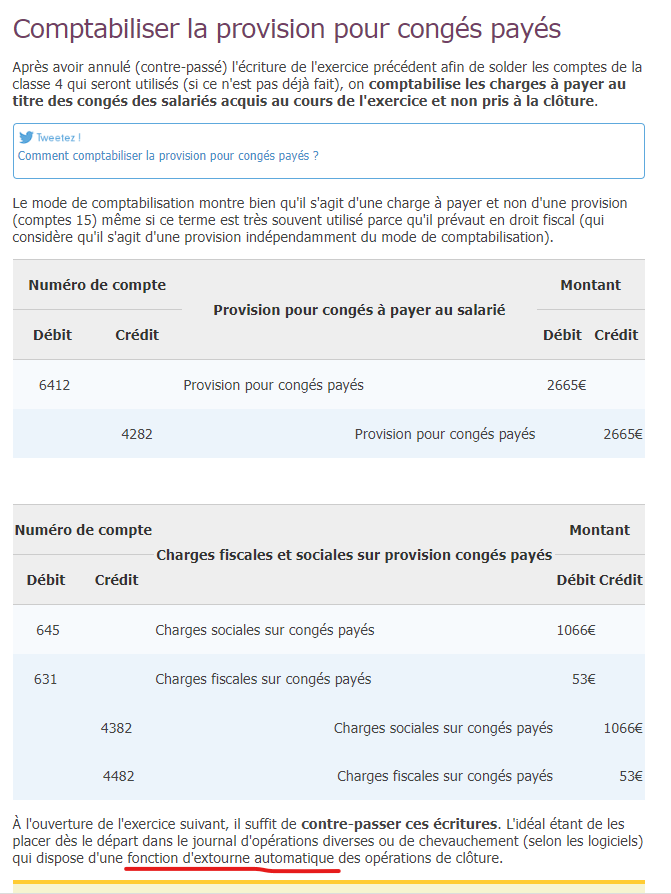The image size is (671, 894).
Task: Select account number 6412 in the first table
Action: click(x=54, y=385)
